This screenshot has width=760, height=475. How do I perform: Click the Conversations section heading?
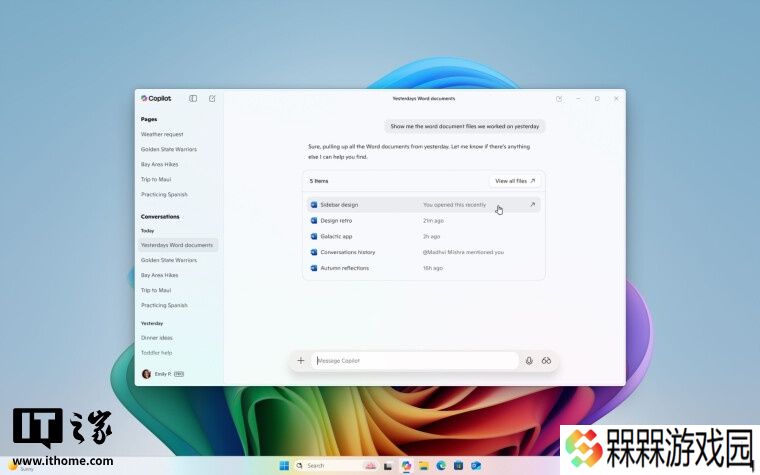tap(160, 217)
